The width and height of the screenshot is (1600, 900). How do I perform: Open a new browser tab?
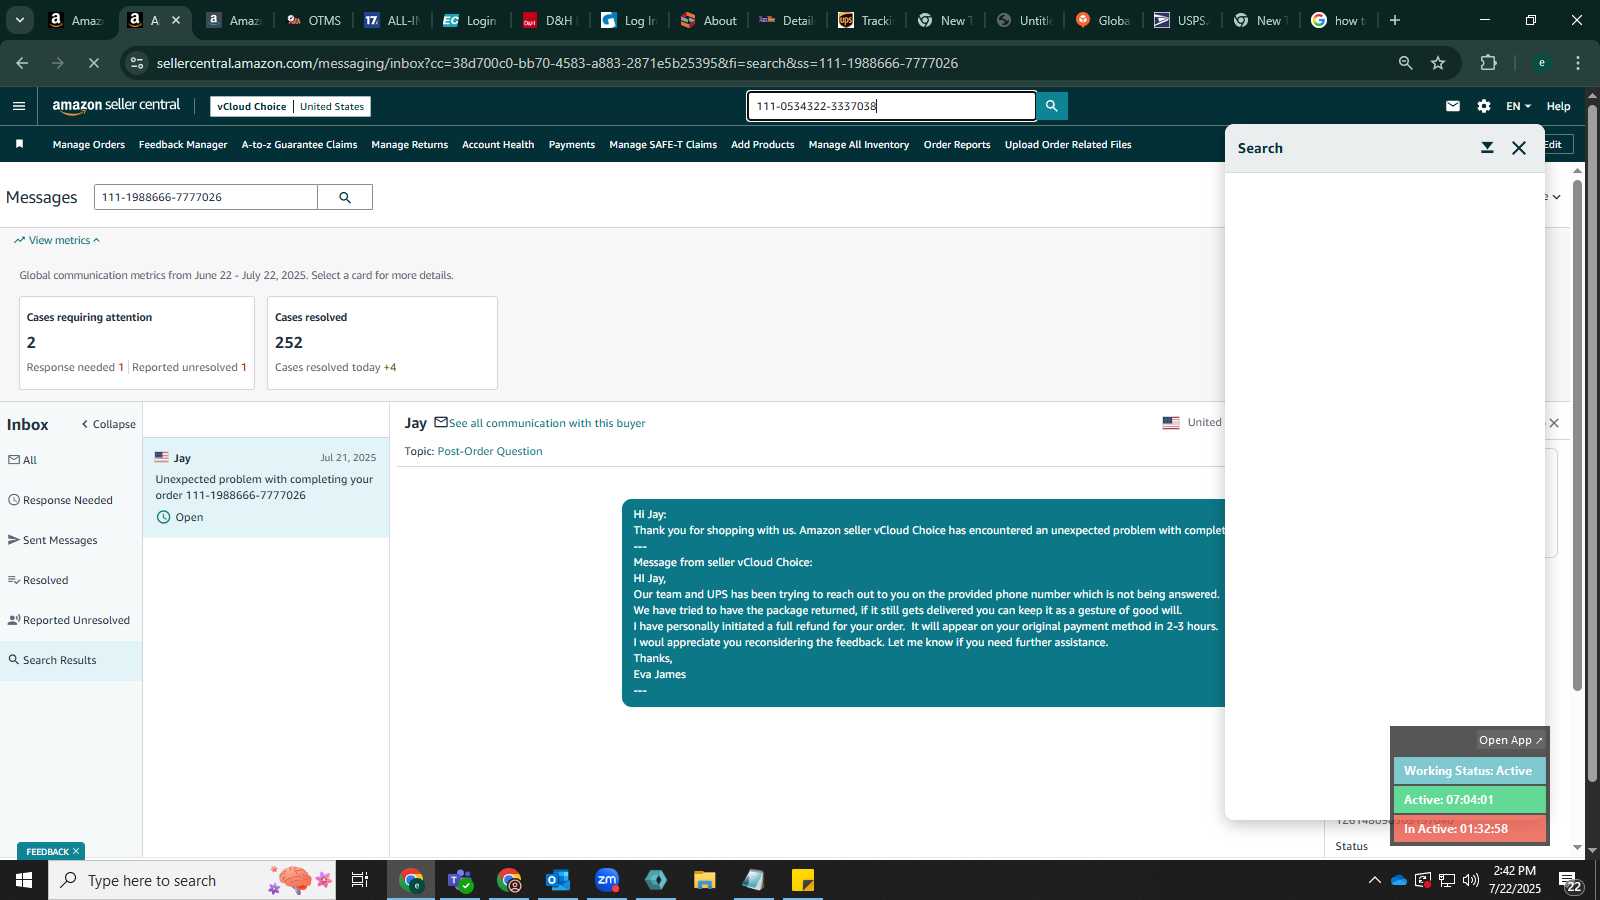point(1395,20)
